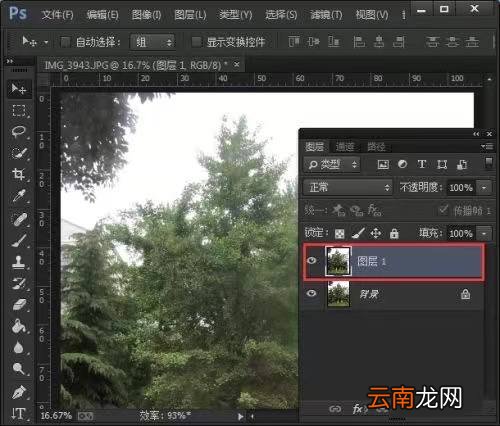The width and height of the screenshot is (500, 426).
Task: Select the Move tool in the toolbox
Action: pyautogui.click(x=19, y=89)
